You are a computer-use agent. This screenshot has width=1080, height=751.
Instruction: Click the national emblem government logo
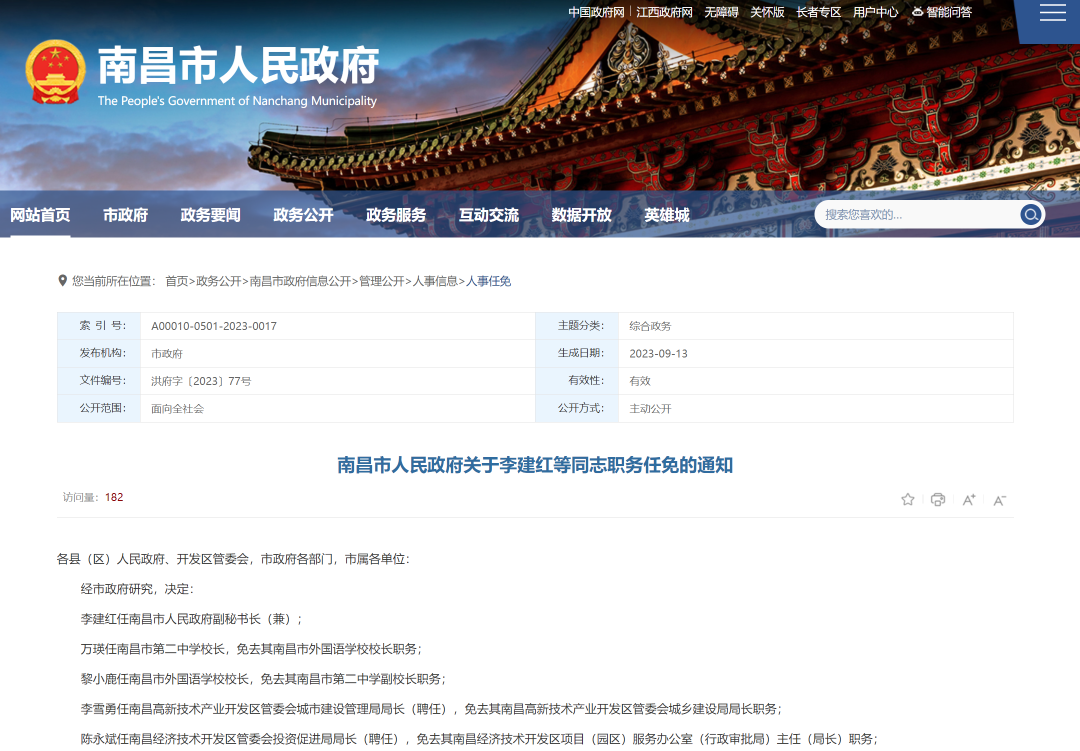pos(56,73)
